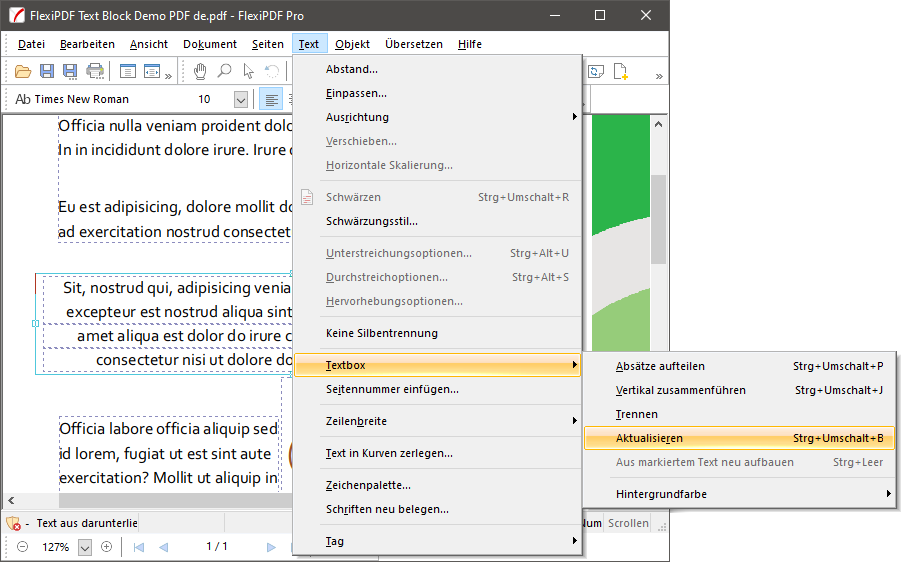Screen dimensions: 901x562
Task: Click the FlexiPDF app icon in title bar
Action: tap(17, 16)
